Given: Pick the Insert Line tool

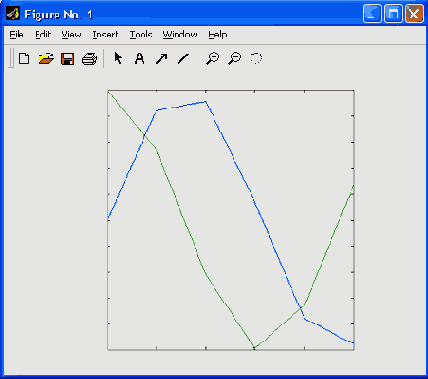Looking at the screenshot, I should click(183, 59).
